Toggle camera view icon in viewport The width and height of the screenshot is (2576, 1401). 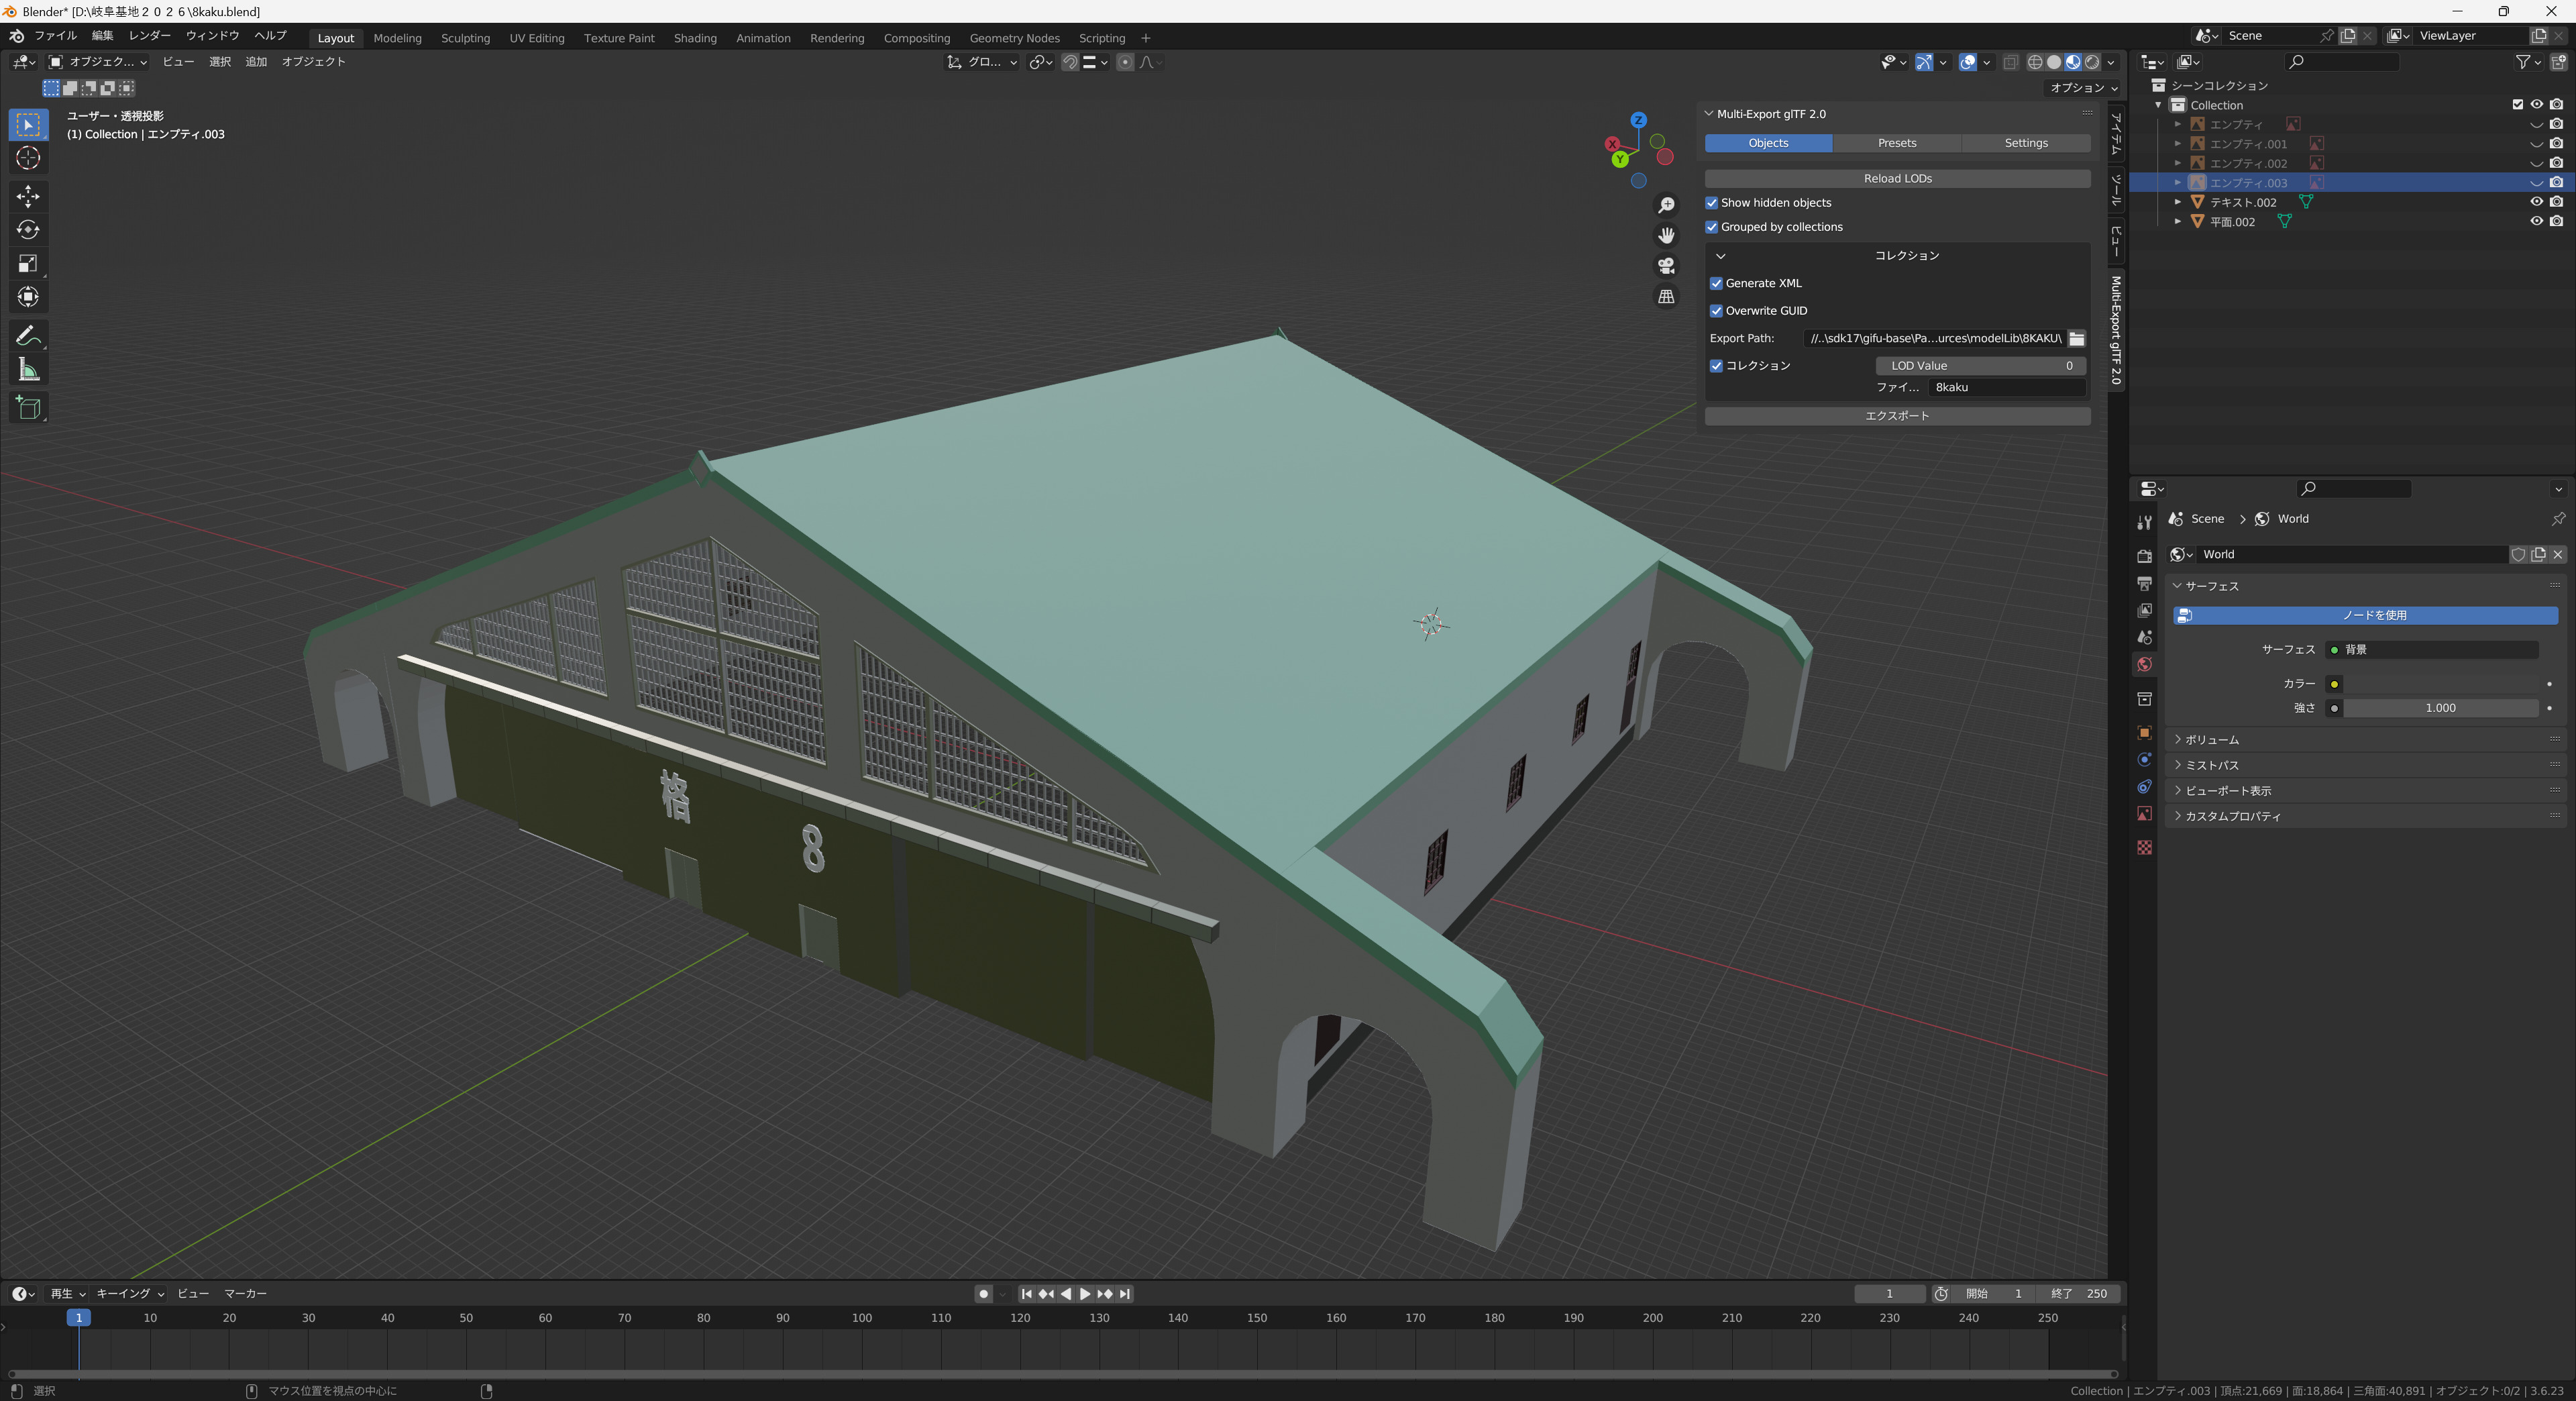click(1666, 266)
